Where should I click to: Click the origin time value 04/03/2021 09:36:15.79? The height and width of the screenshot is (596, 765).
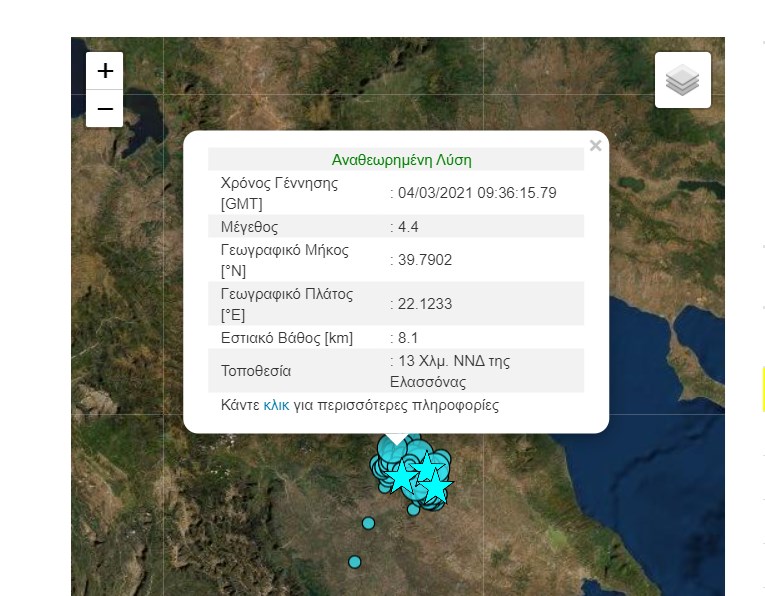pyautogui.click(x=475, y=193)
